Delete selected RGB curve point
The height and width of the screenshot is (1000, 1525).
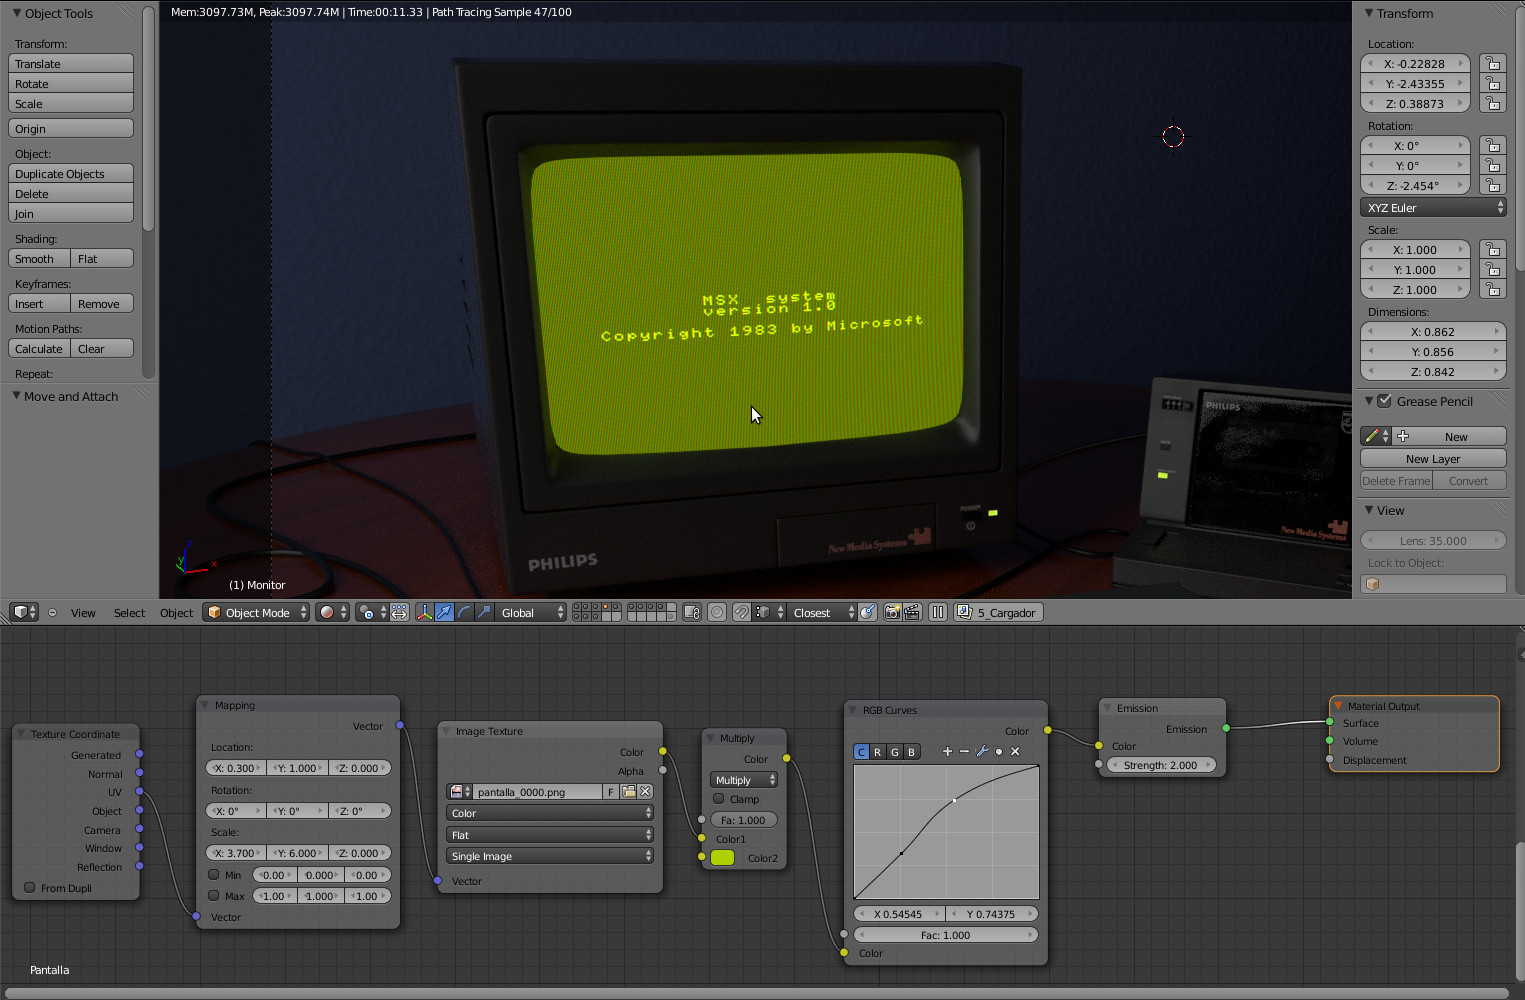pyautogui.click(x=1015, y=751)
